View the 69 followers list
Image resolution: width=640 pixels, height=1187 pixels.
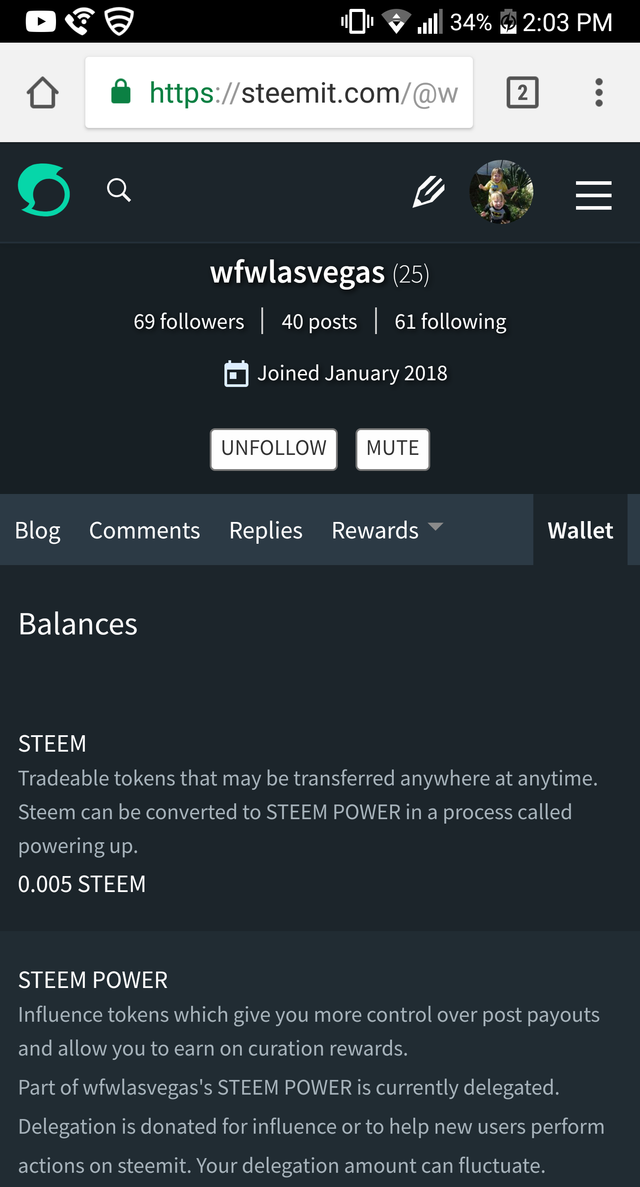point(189,322)
